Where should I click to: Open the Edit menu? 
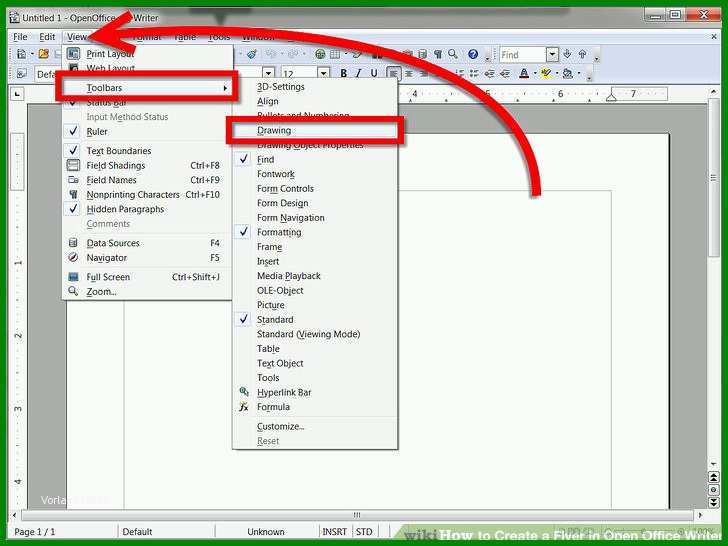point(47,37)
